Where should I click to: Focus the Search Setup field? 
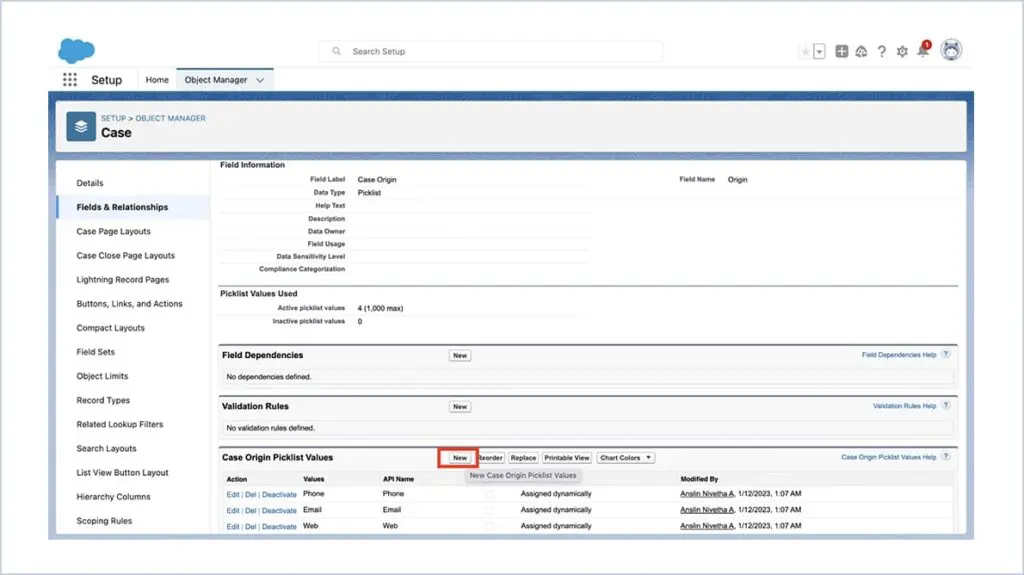click(x=491, y=51)
